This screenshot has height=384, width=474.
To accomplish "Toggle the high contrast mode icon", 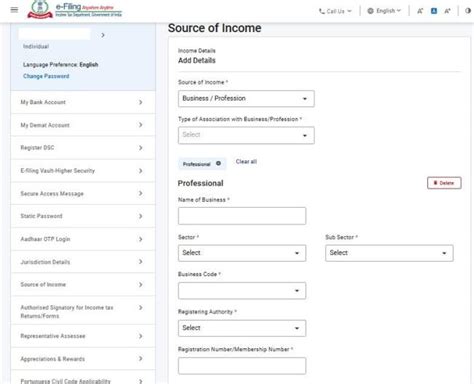I will (x=468, y=11).
